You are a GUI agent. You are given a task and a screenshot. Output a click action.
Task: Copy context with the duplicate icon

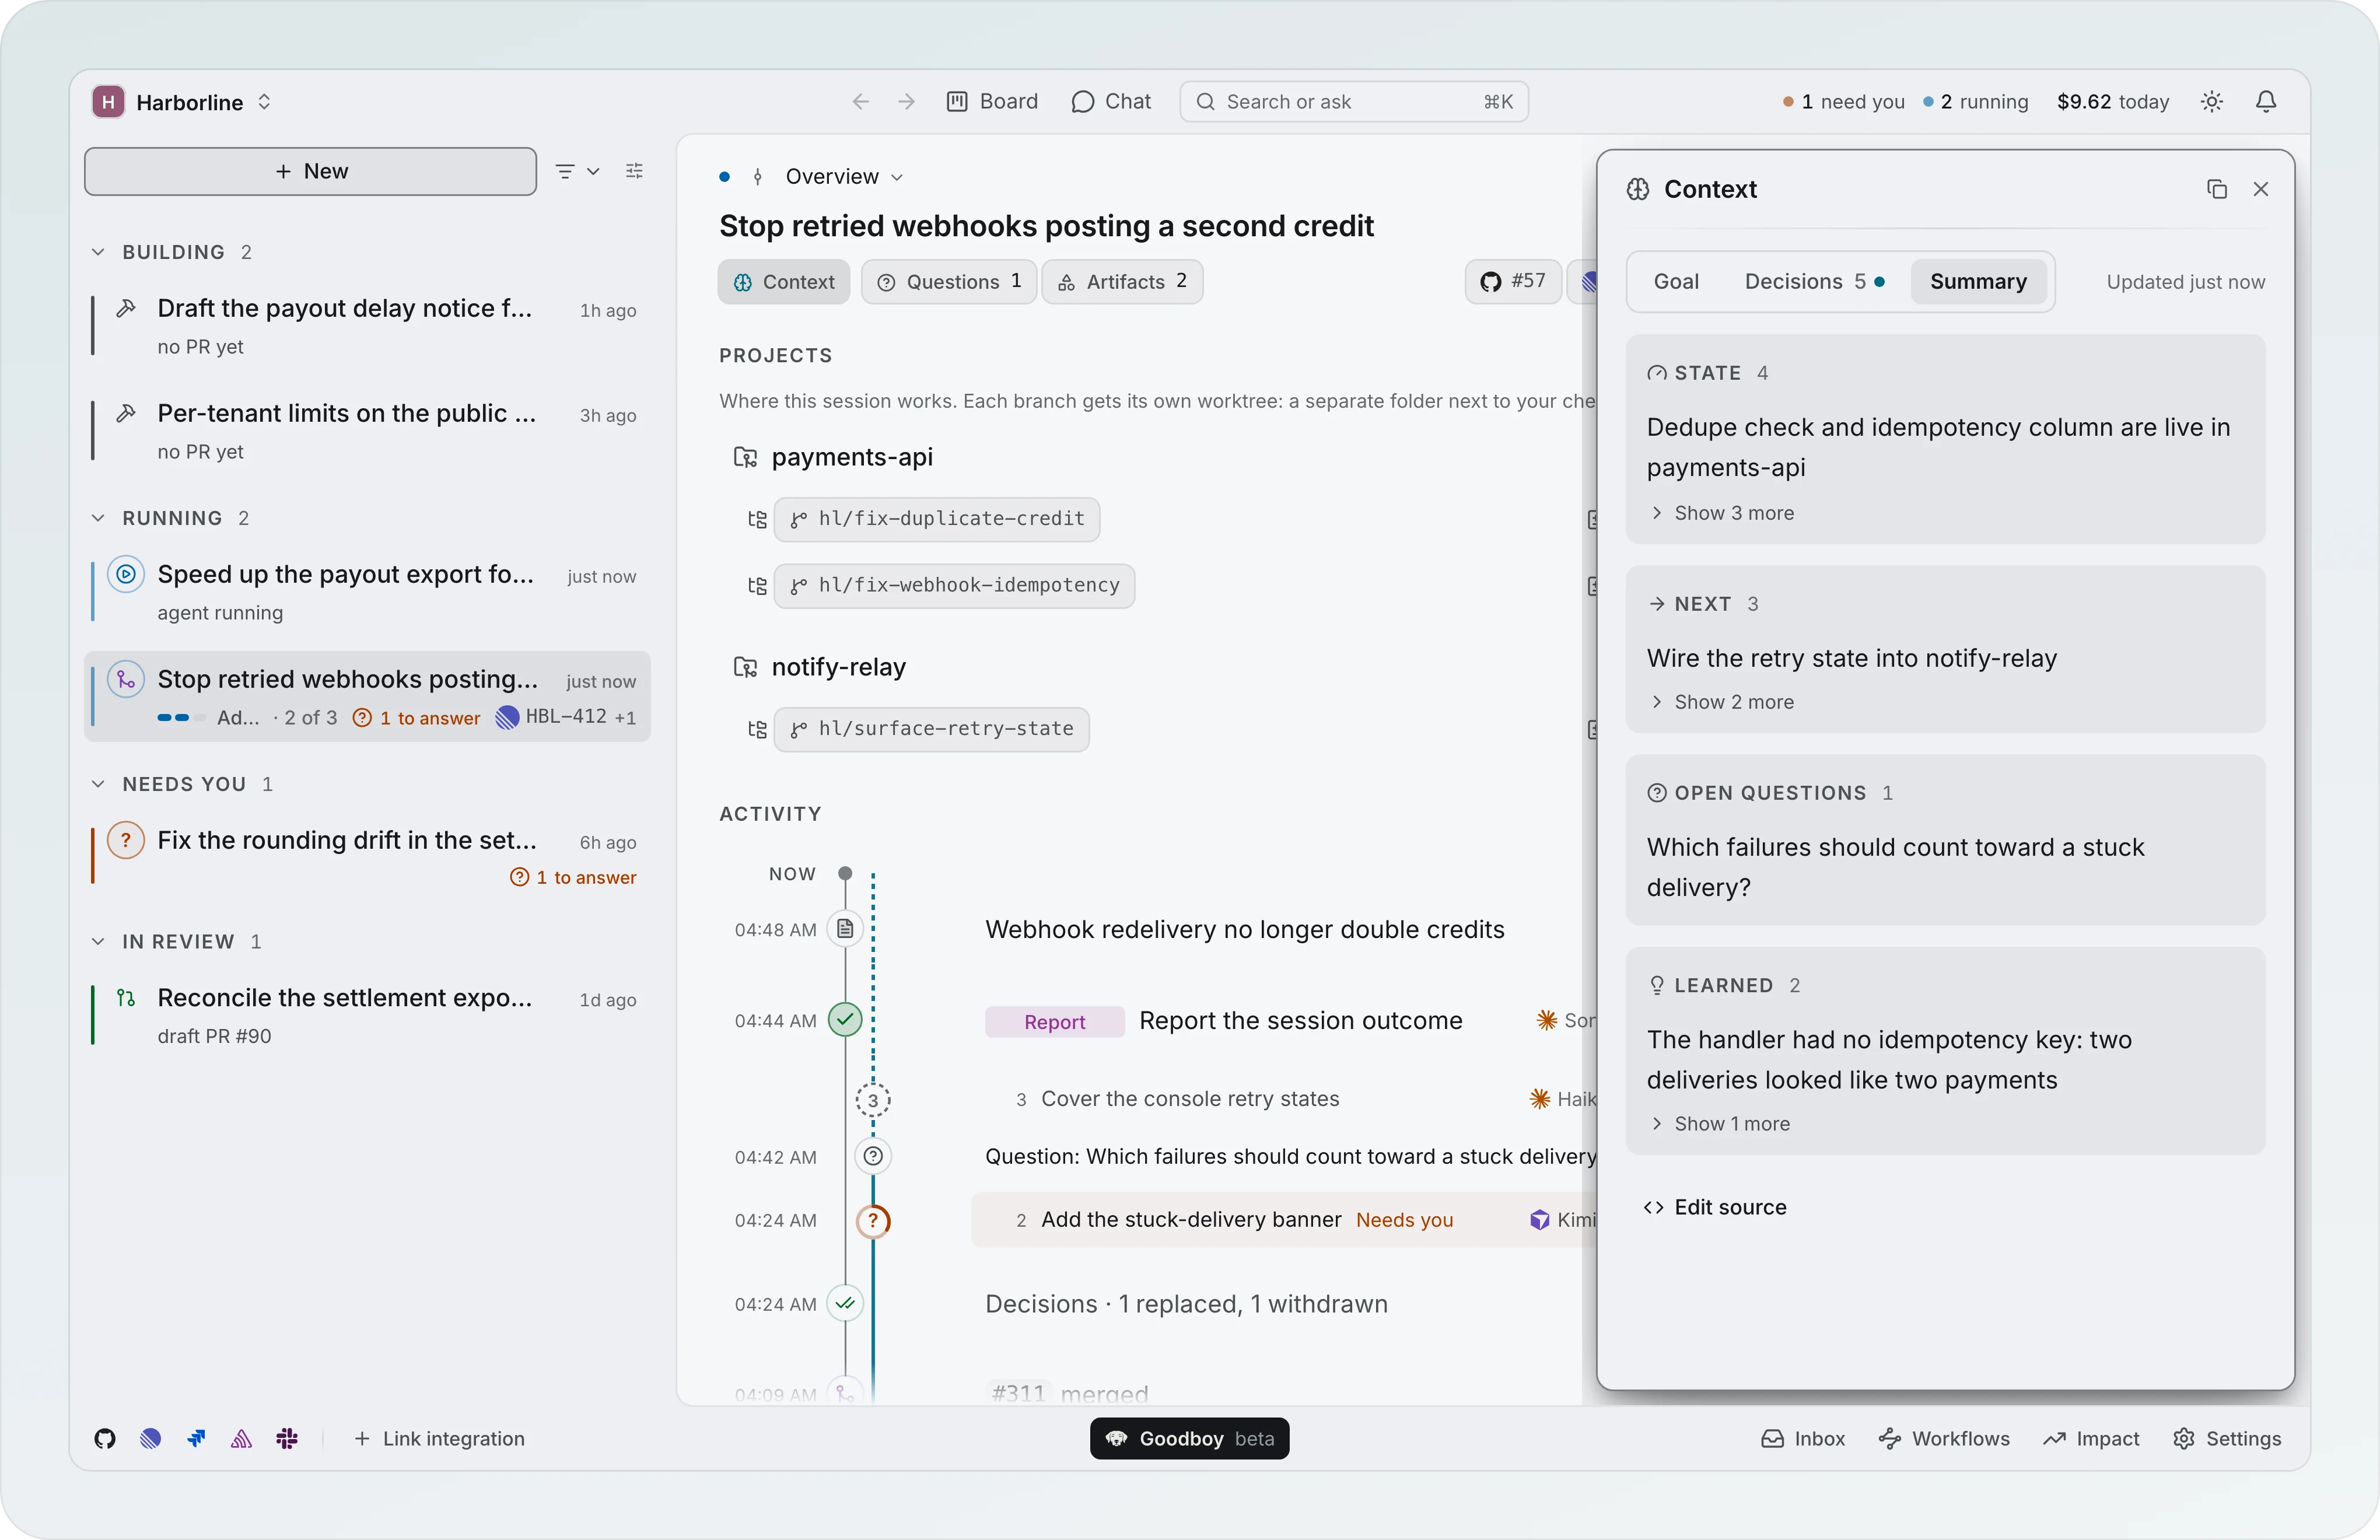2216,189
